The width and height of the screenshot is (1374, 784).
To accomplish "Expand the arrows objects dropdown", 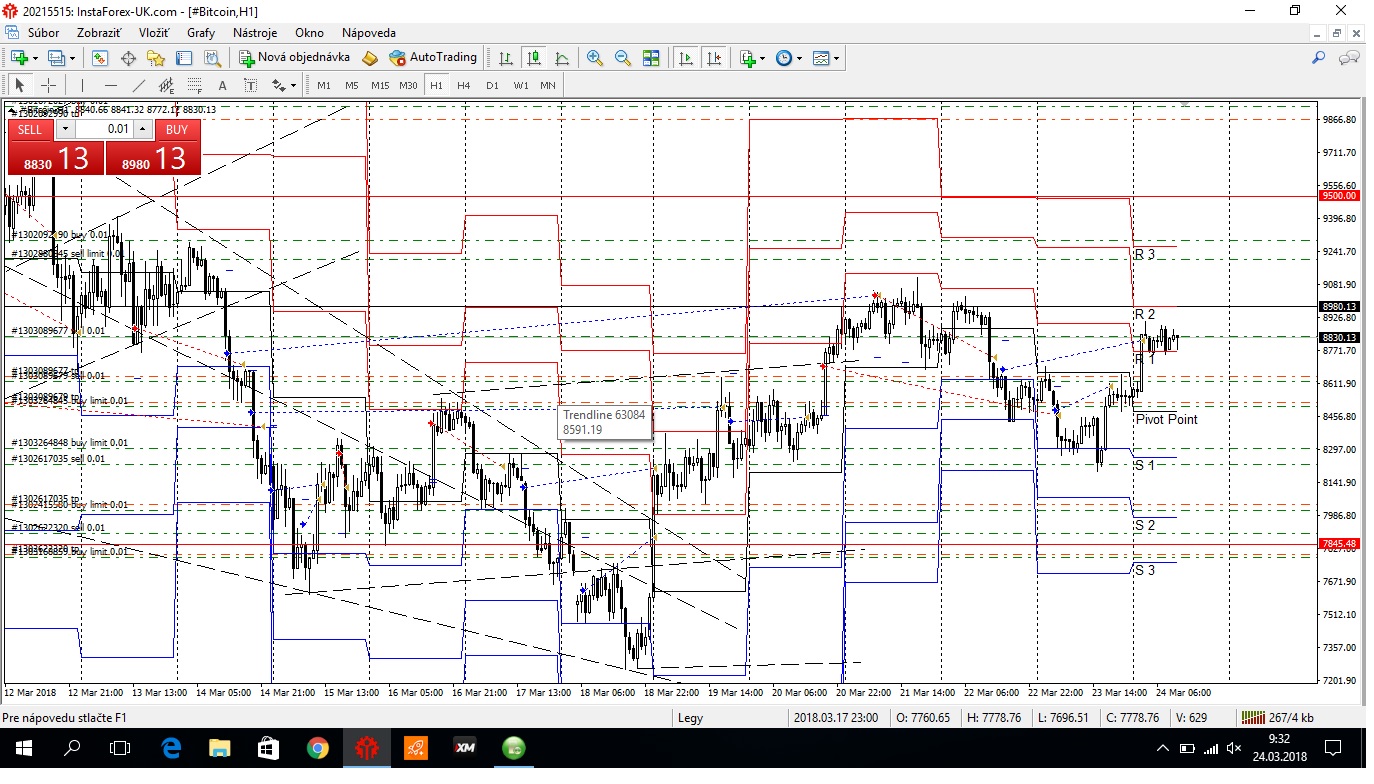I will coord(294,85).
